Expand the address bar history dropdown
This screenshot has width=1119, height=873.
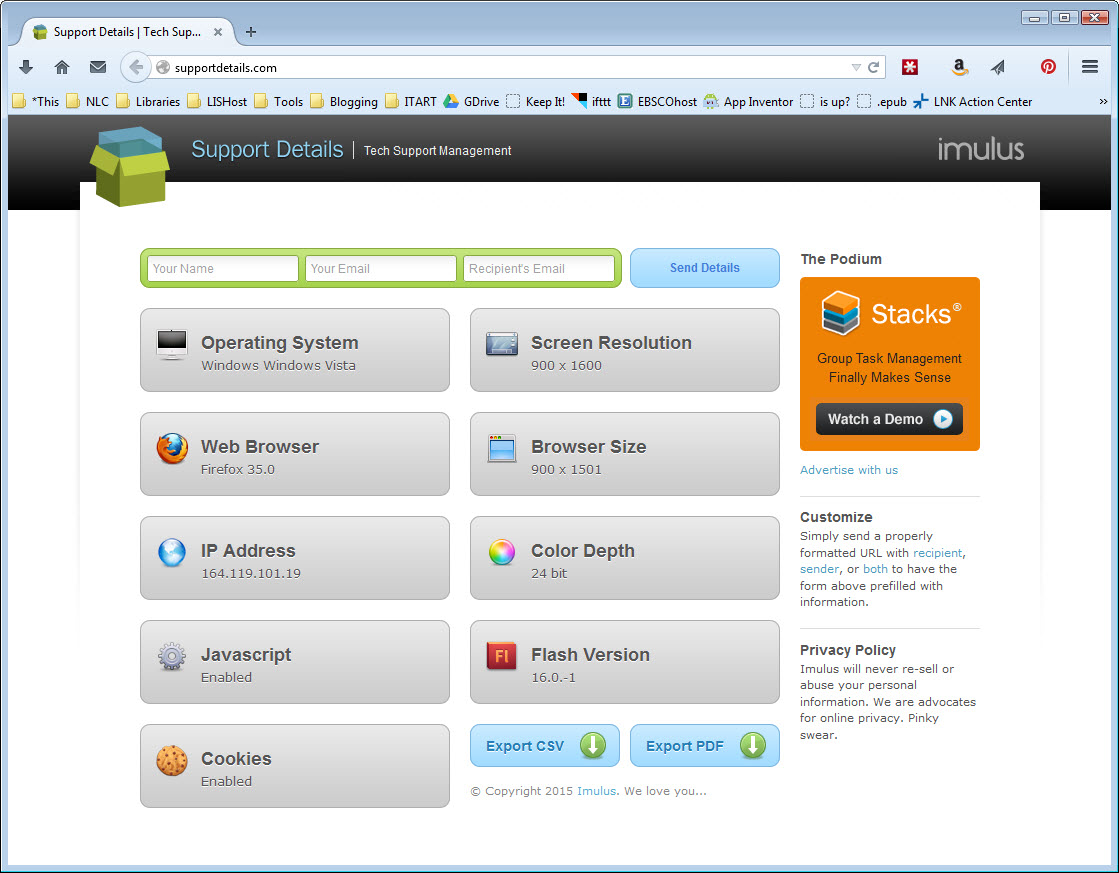856,68
